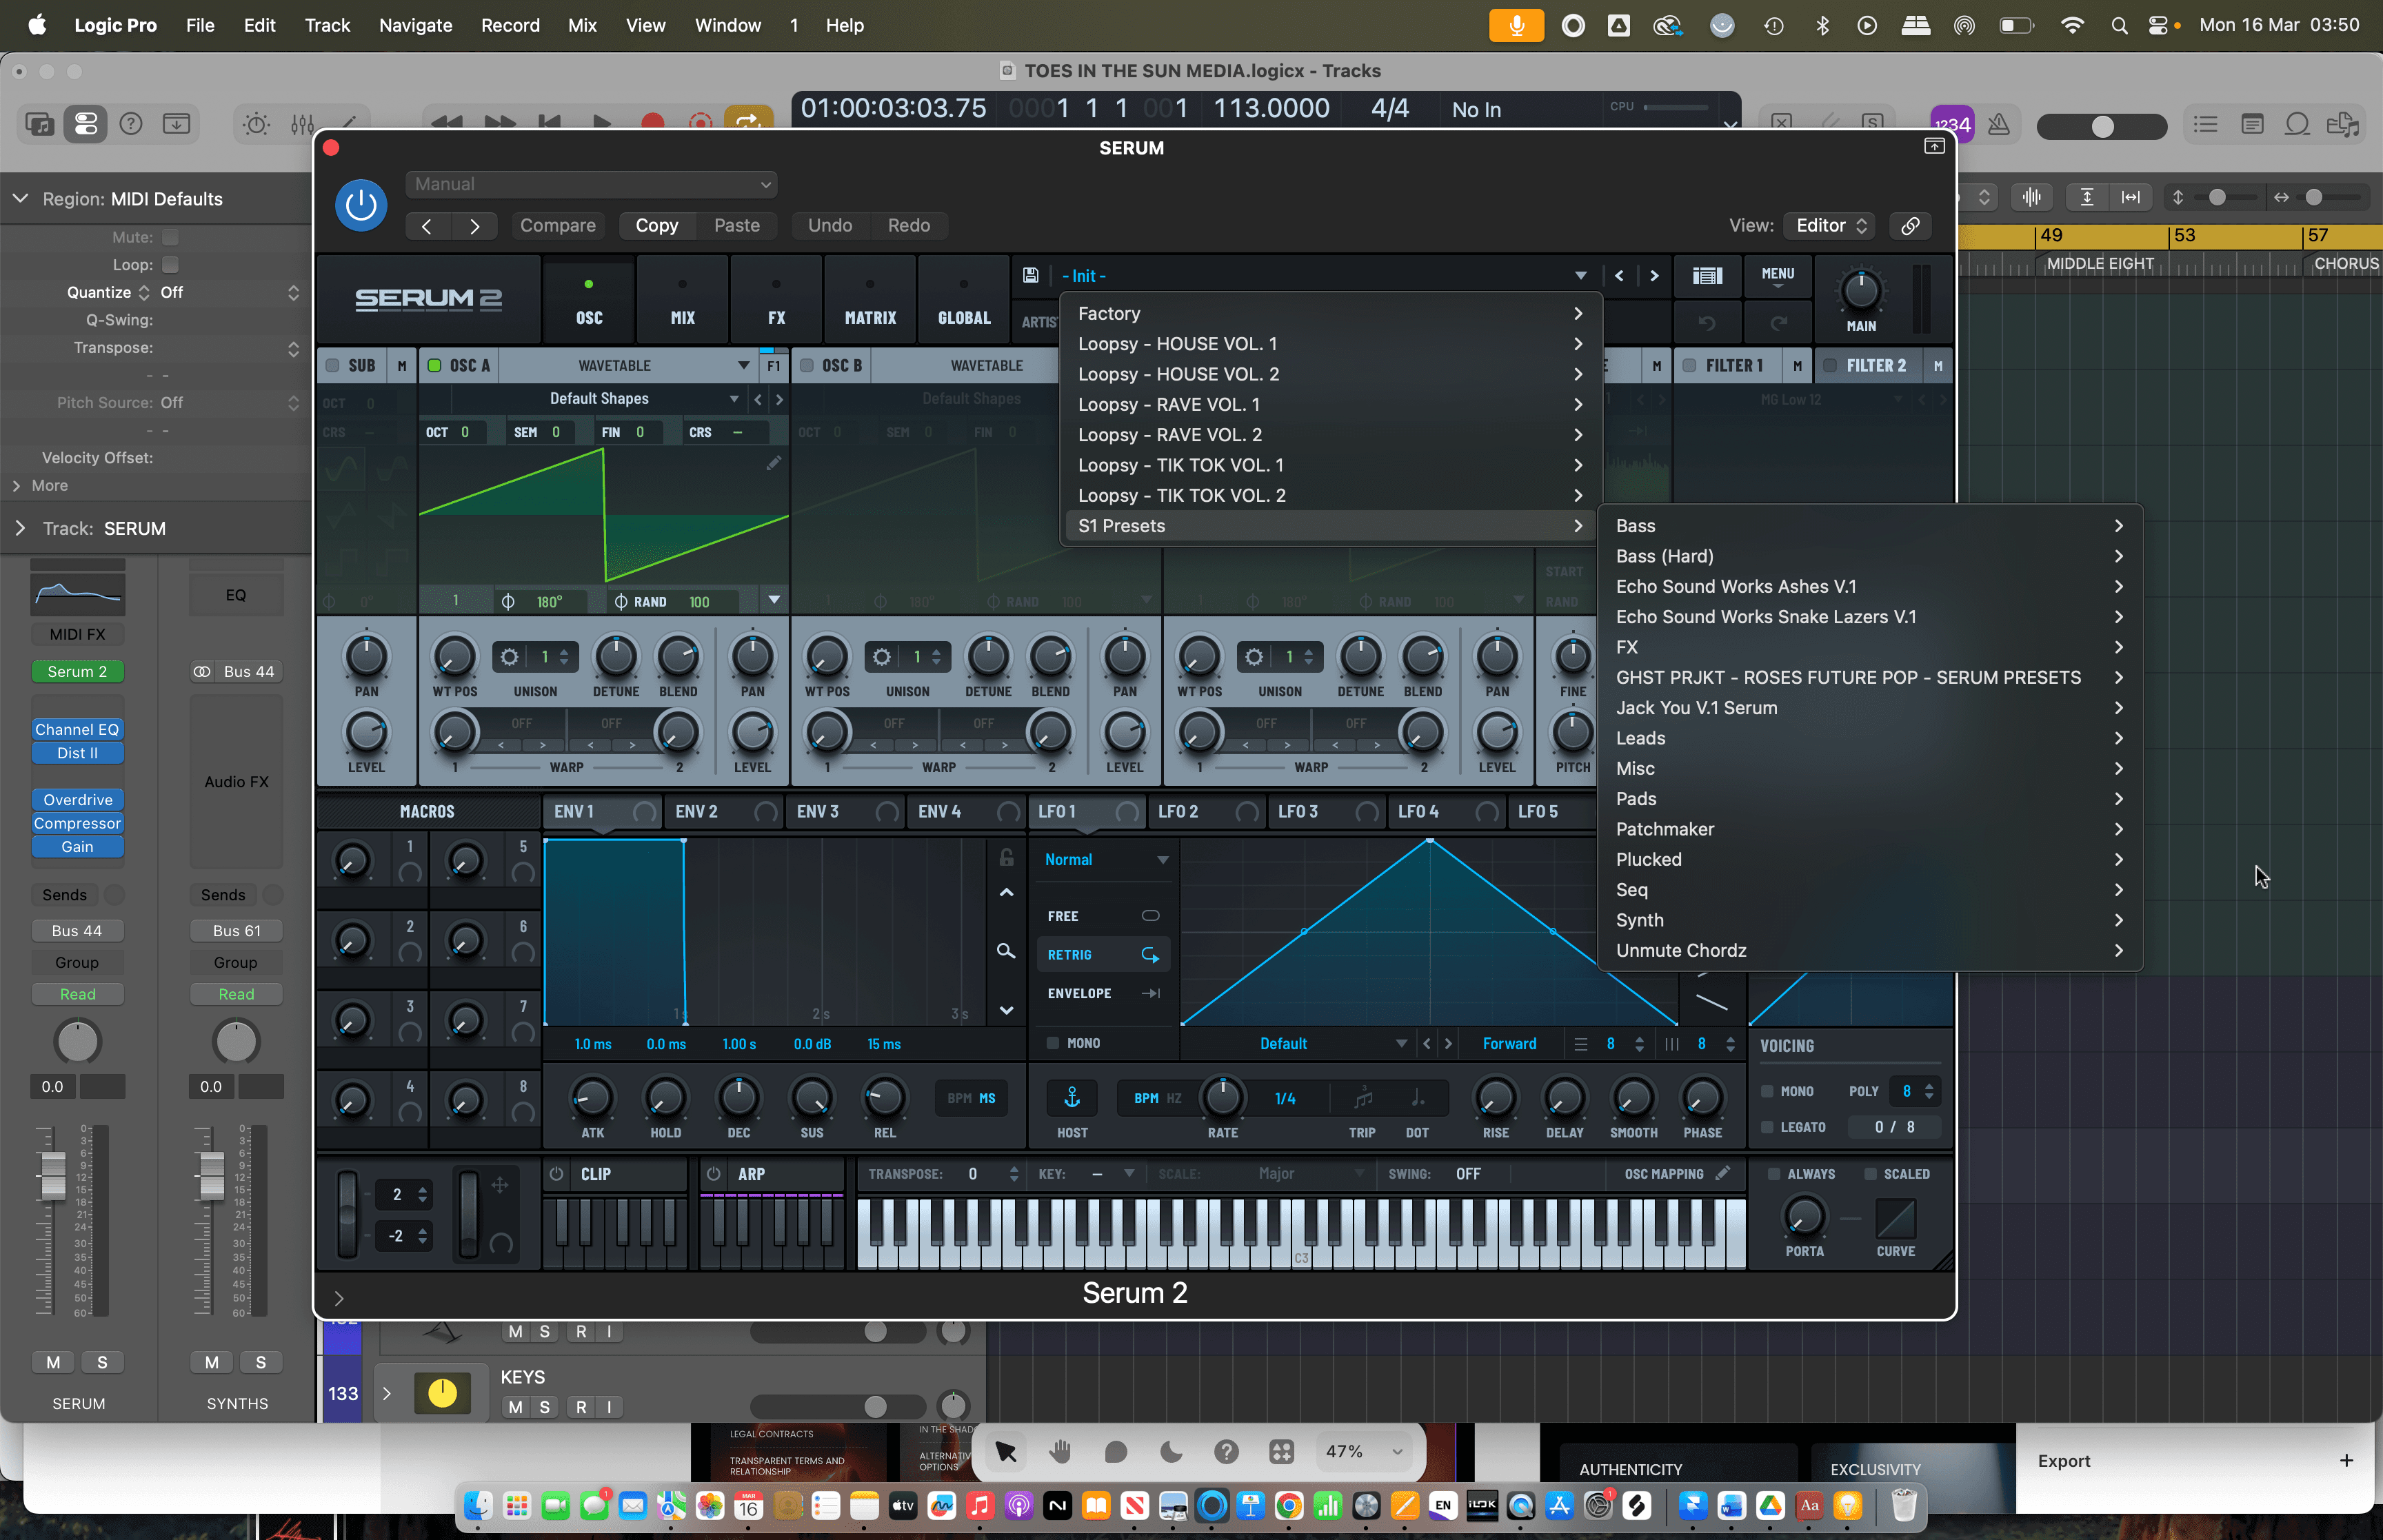
Task: Open the preset browser list icon
Action: (x=1707, y=275)
